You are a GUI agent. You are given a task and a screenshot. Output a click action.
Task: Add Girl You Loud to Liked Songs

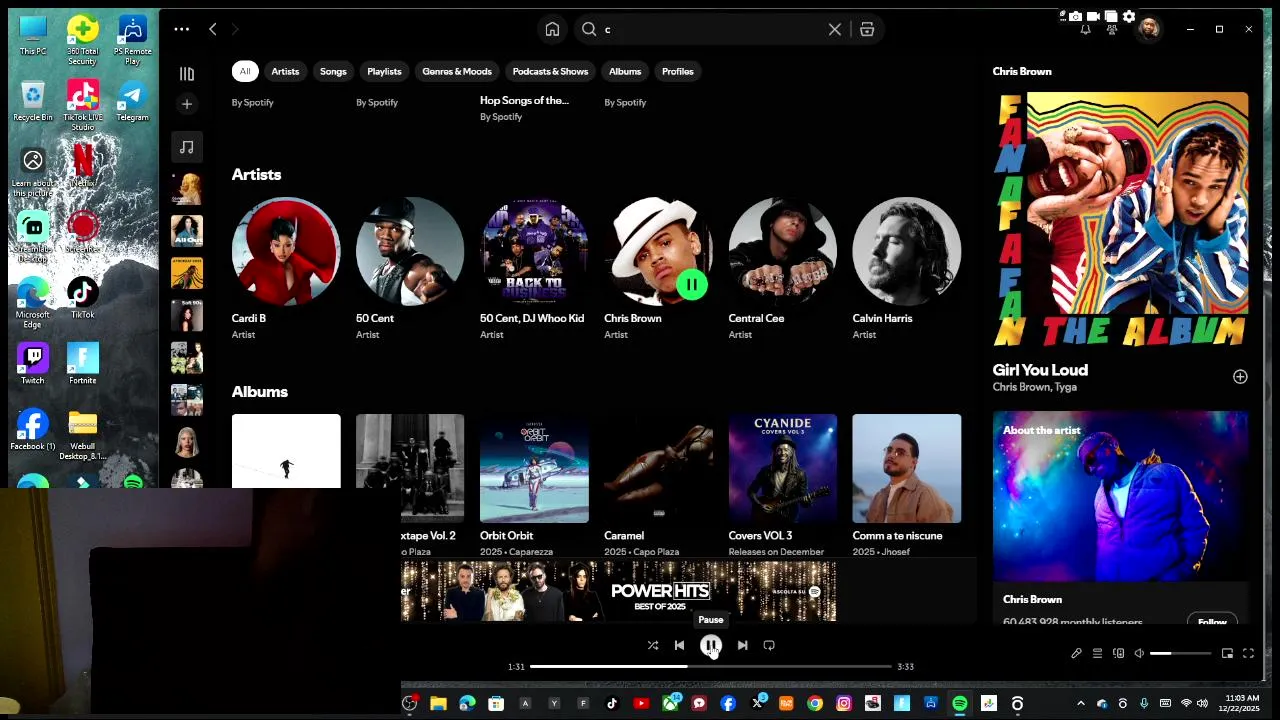coord(1240,377)
